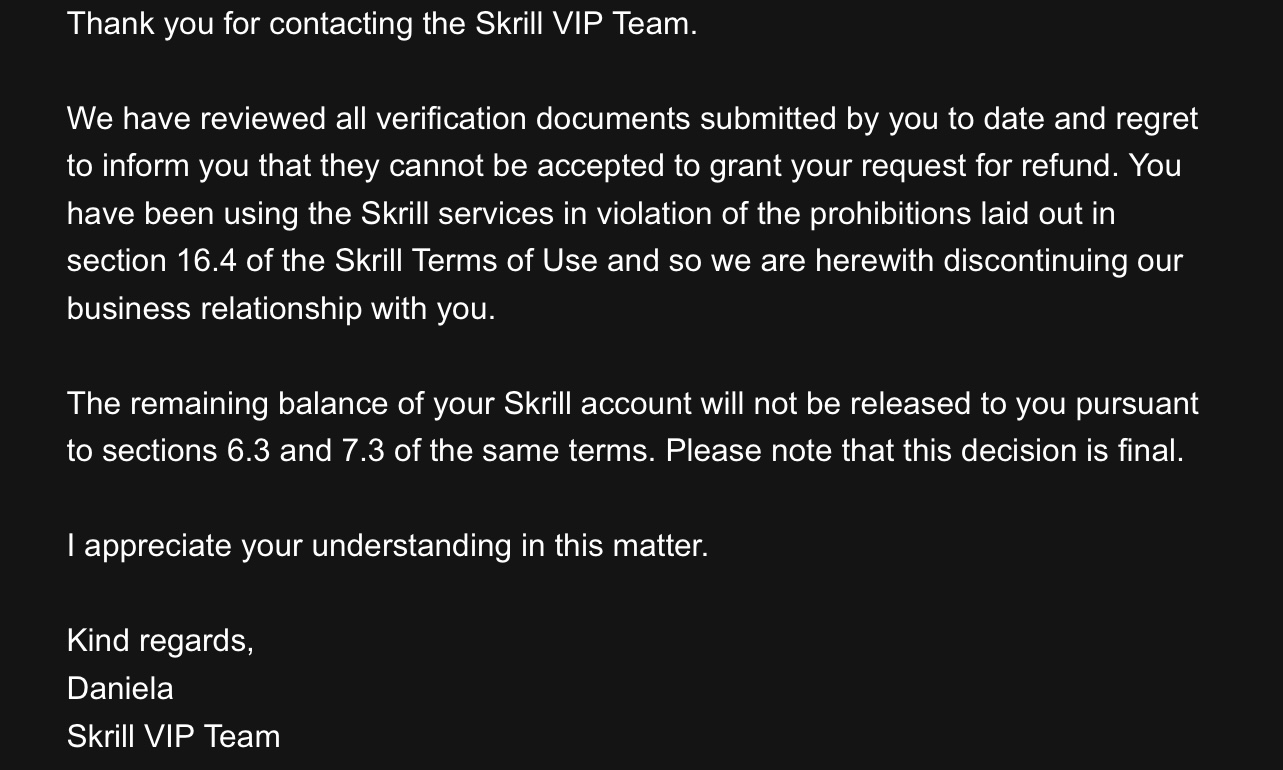Viewport: 1283px width, 770px height.
Task: Click the word "verification" in the message
Action: point(450,119)
